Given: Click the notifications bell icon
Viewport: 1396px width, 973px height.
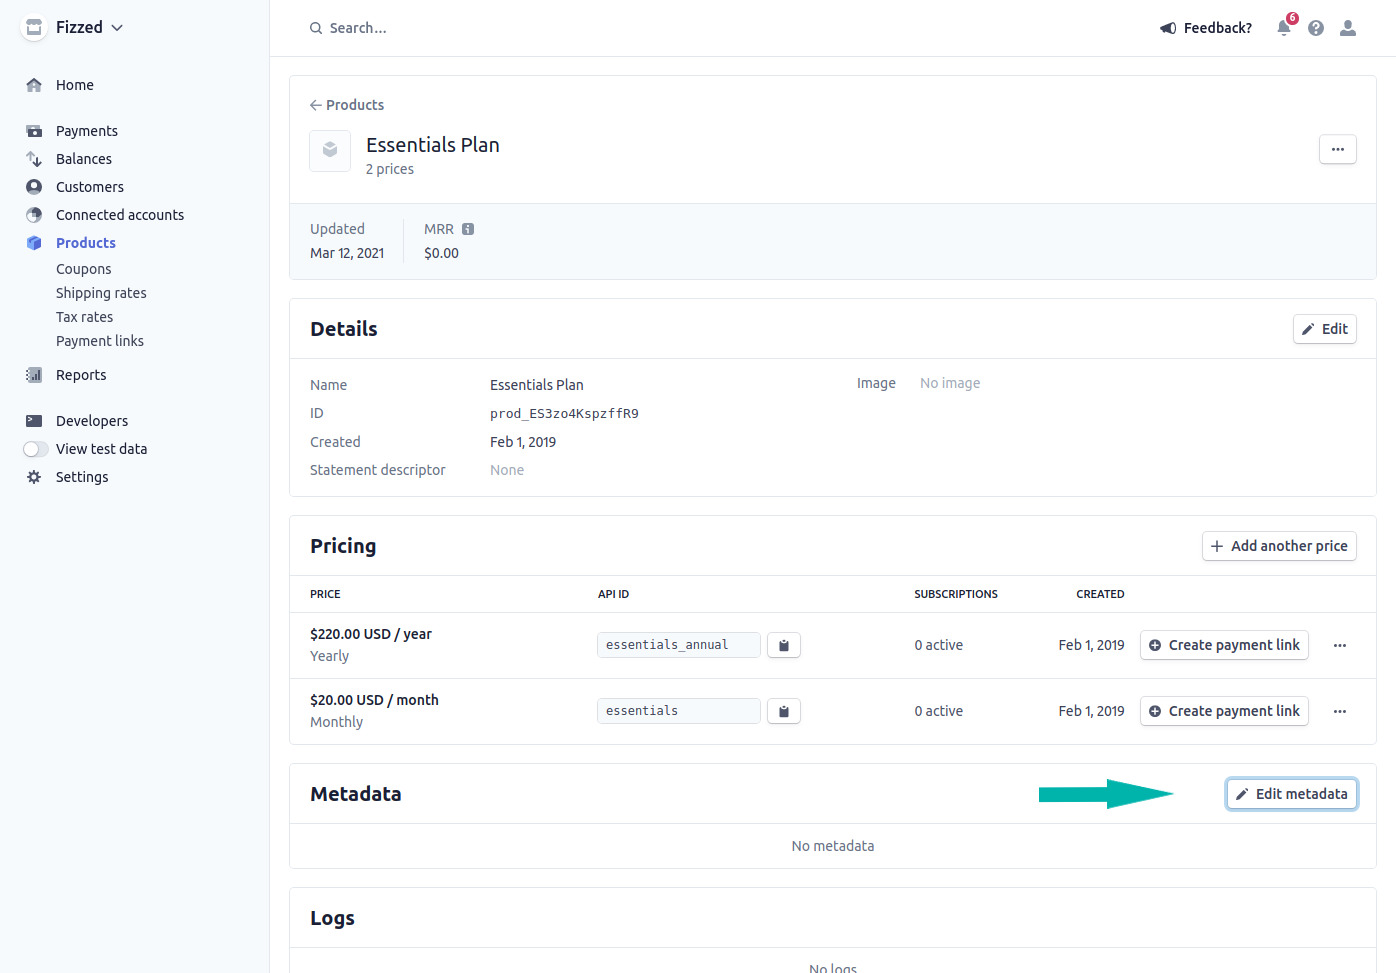Looking at the screenshot, I should pyautogui.click(x=1284, y=28).
